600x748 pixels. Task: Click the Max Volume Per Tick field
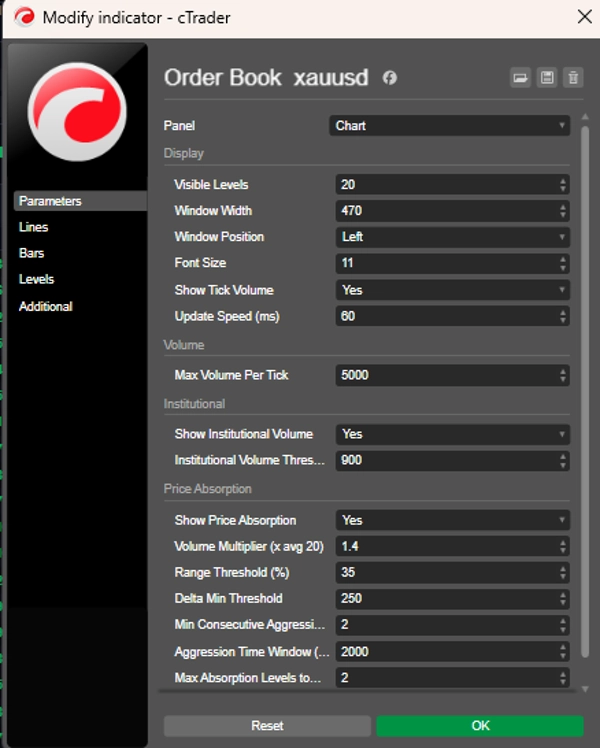pos(453,375)
